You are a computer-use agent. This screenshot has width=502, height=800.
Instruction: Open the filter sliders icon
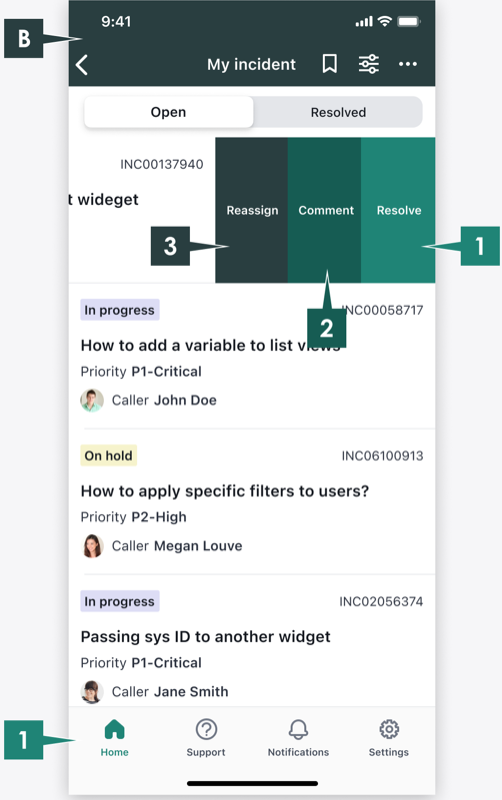click(368, 64)
